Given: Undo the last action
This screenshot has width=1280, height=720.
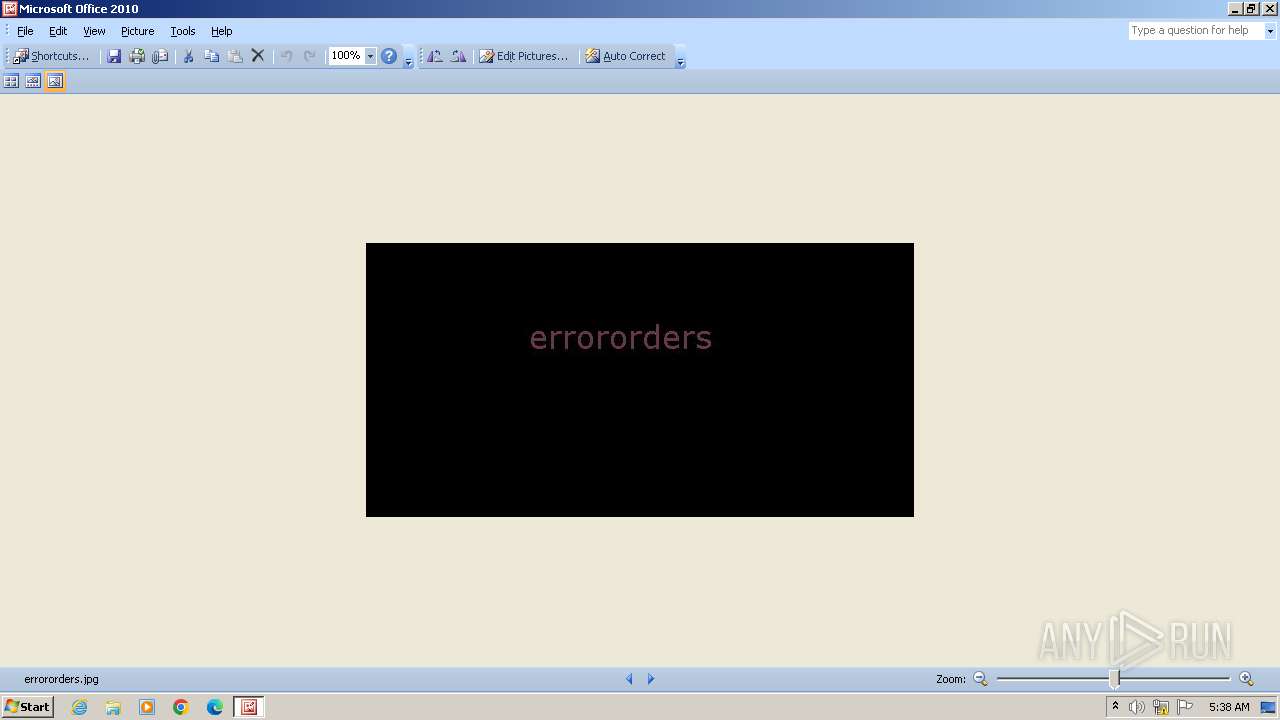Looking at the screenshot, I should tap(286, 56).
